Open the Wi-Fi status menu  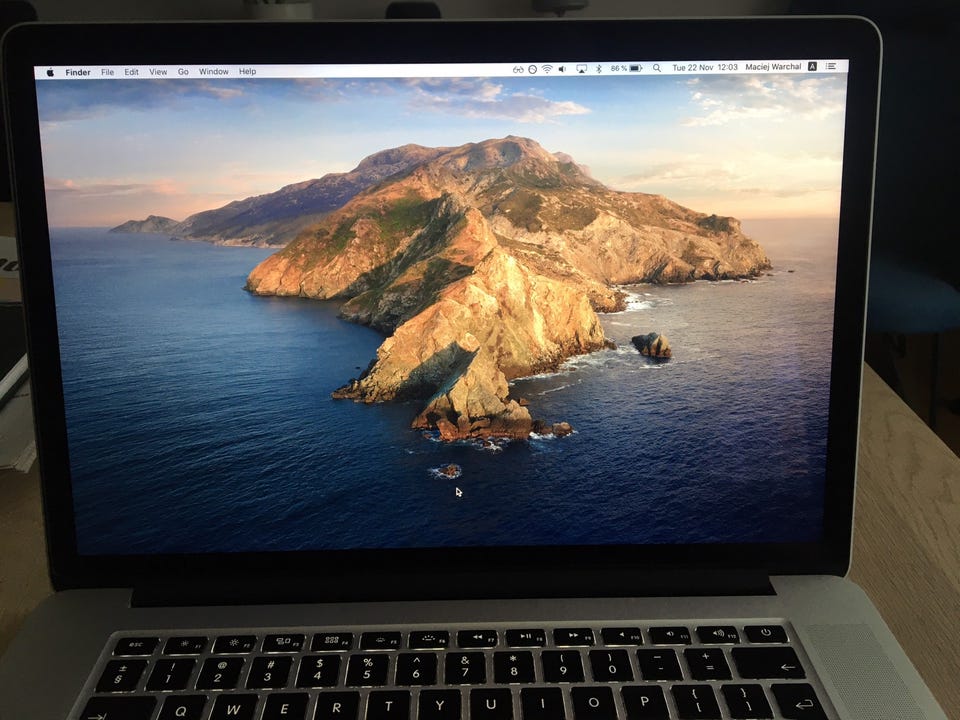[x=547, y=69]
